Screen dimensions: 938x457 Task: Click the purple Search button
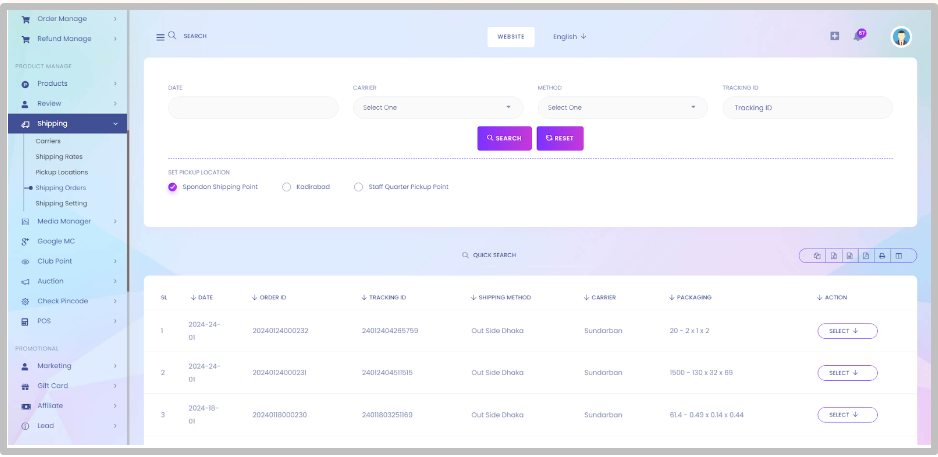click(x=504, y=138)
